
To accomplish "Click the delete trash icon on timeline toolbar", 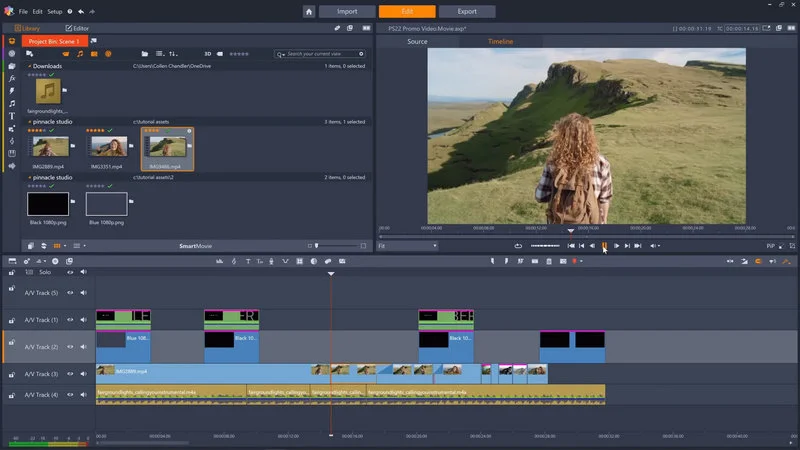I will point(549,261).
